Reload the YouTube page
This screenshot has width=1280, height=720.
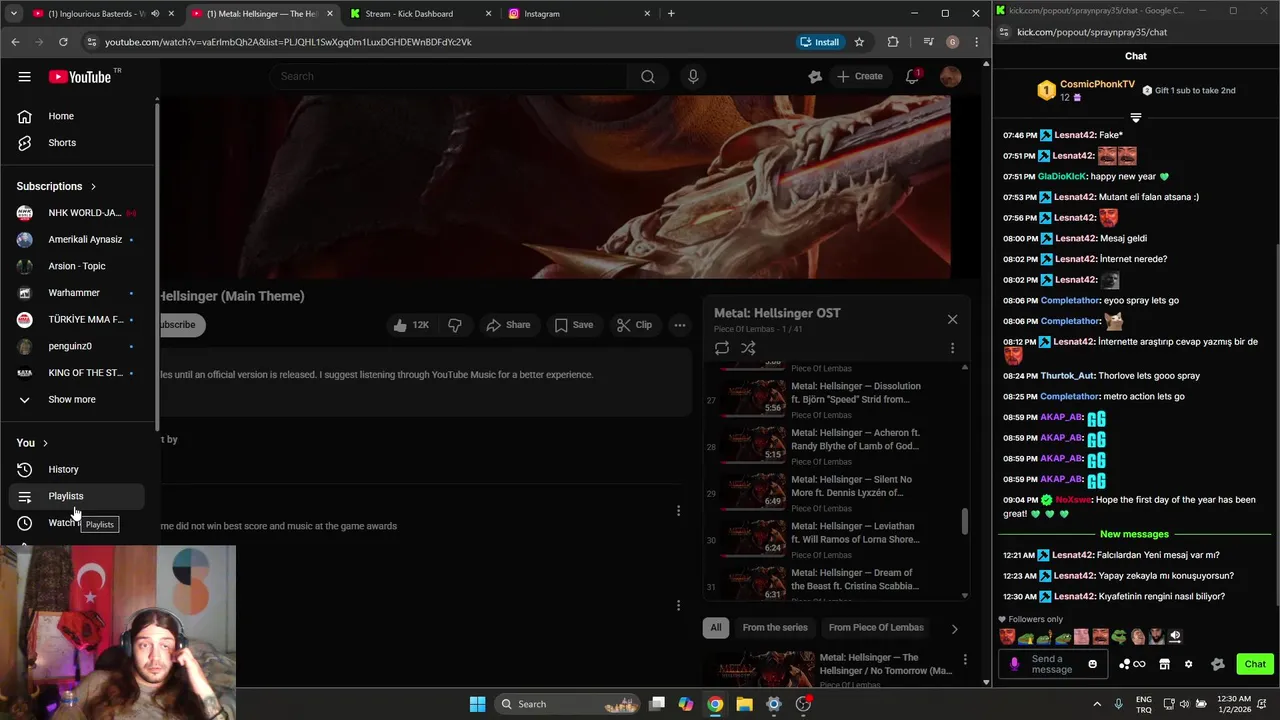(63, 42)
